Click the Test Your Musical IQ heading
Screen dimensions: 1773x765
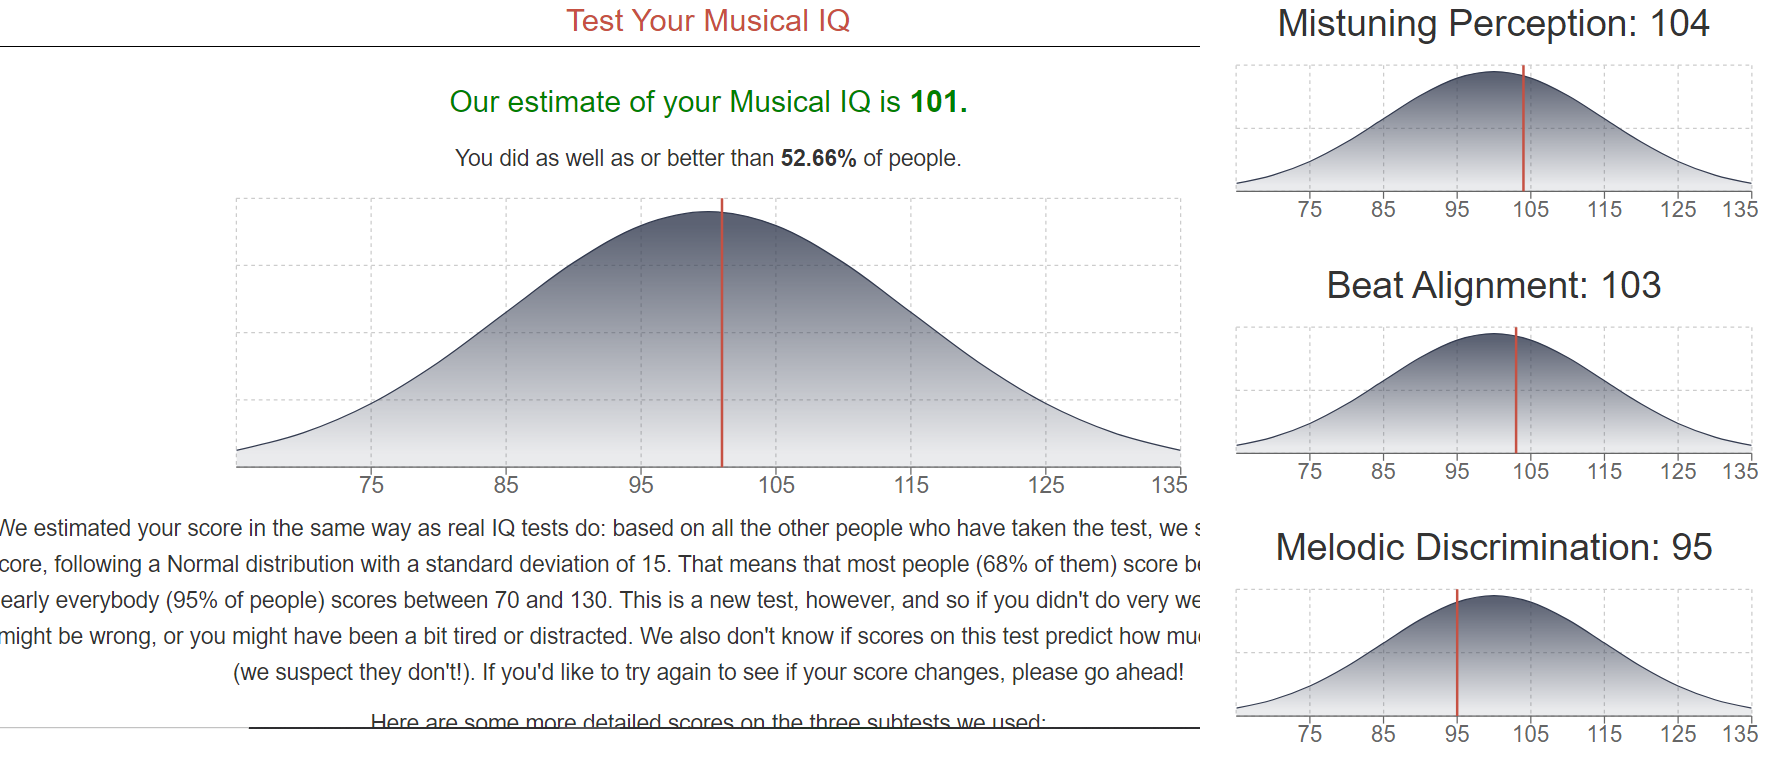708,21
